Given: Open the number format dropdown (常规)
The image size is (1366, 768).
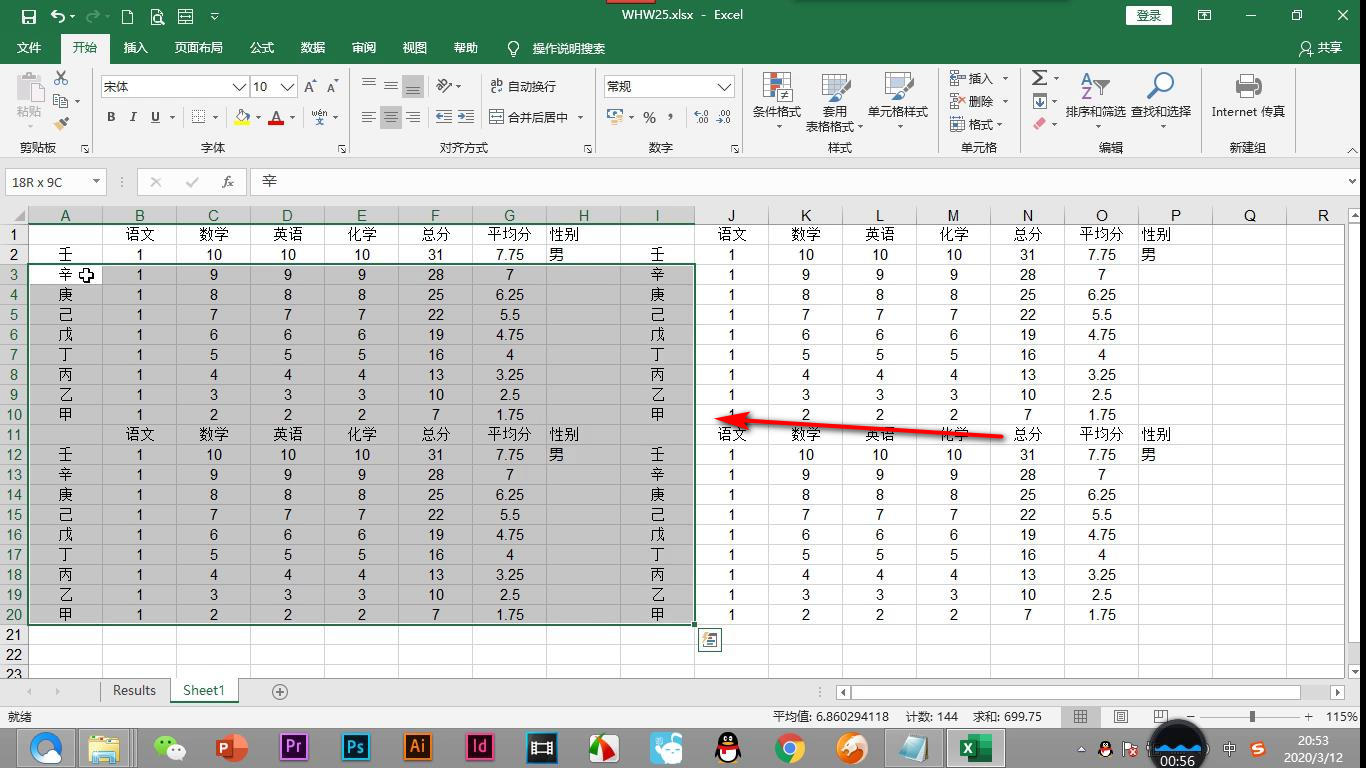Looking at the screenshot, I should [x=724, y=87].
